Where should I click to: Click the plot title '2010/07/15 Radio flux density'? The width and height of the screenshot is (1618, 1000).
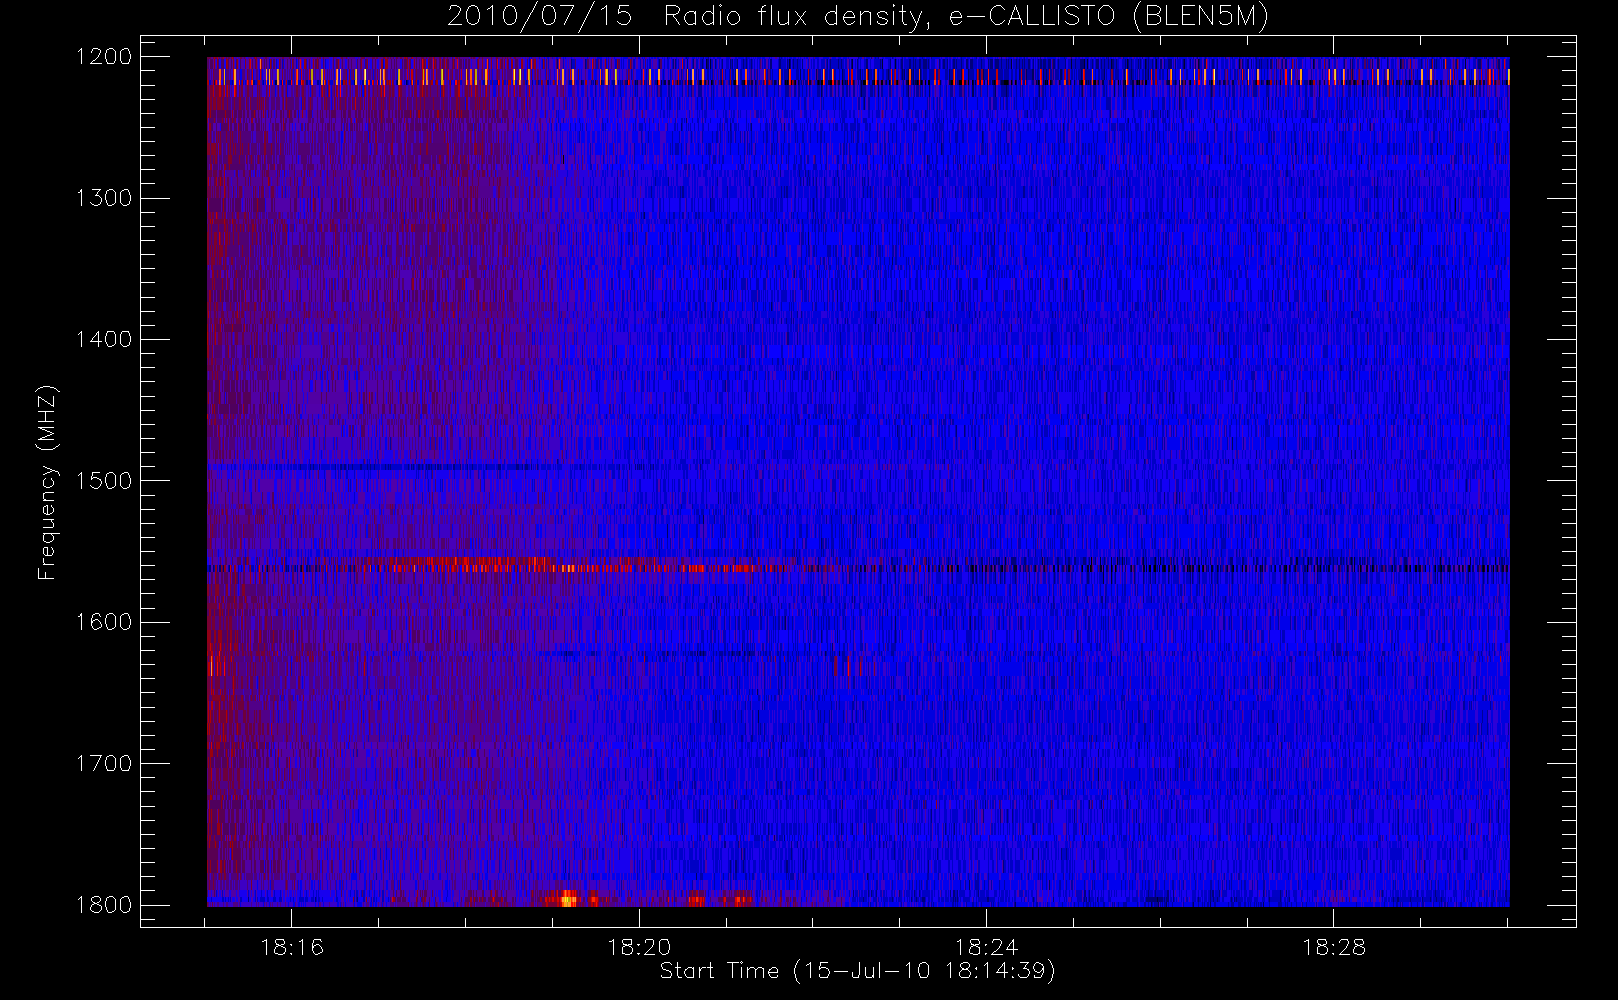coord(688,17)
